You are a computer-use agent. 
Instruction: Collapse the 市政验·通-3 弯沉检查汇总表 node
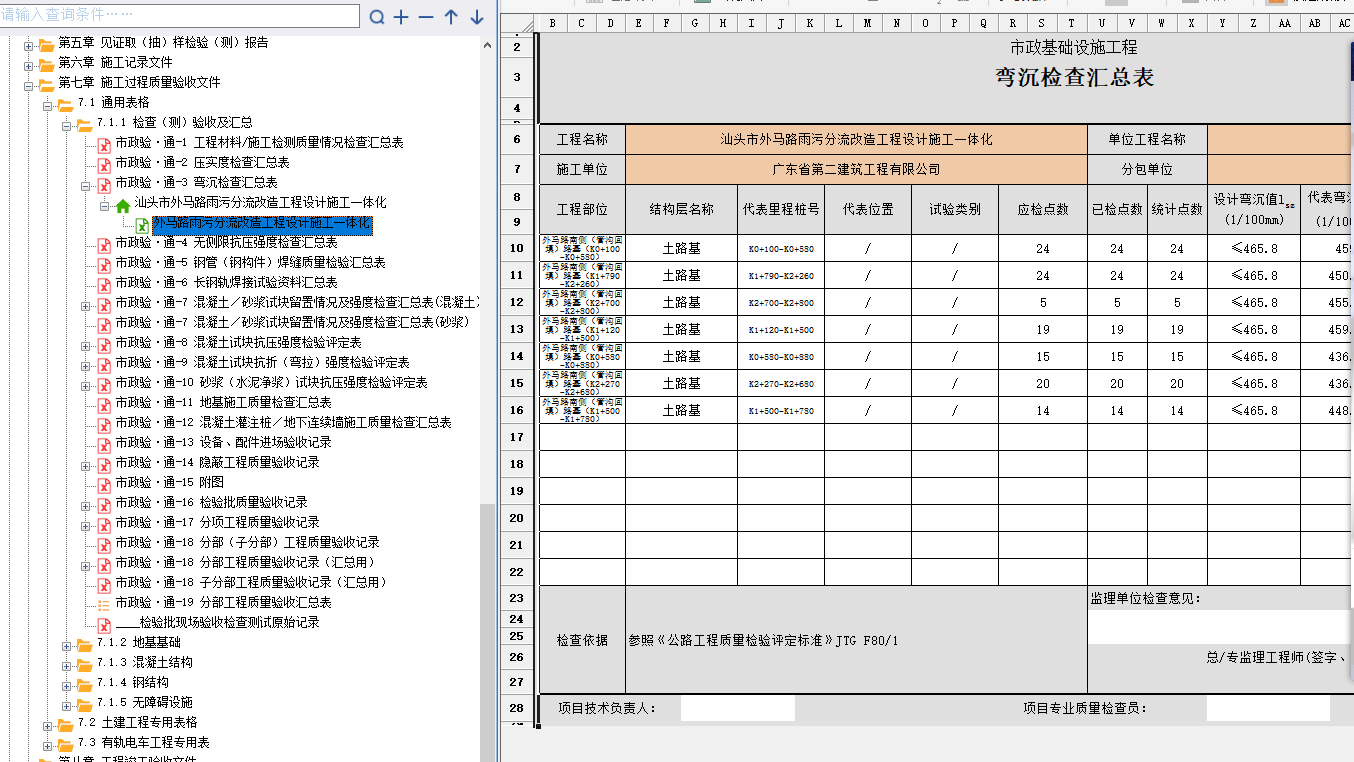(86, 184)
